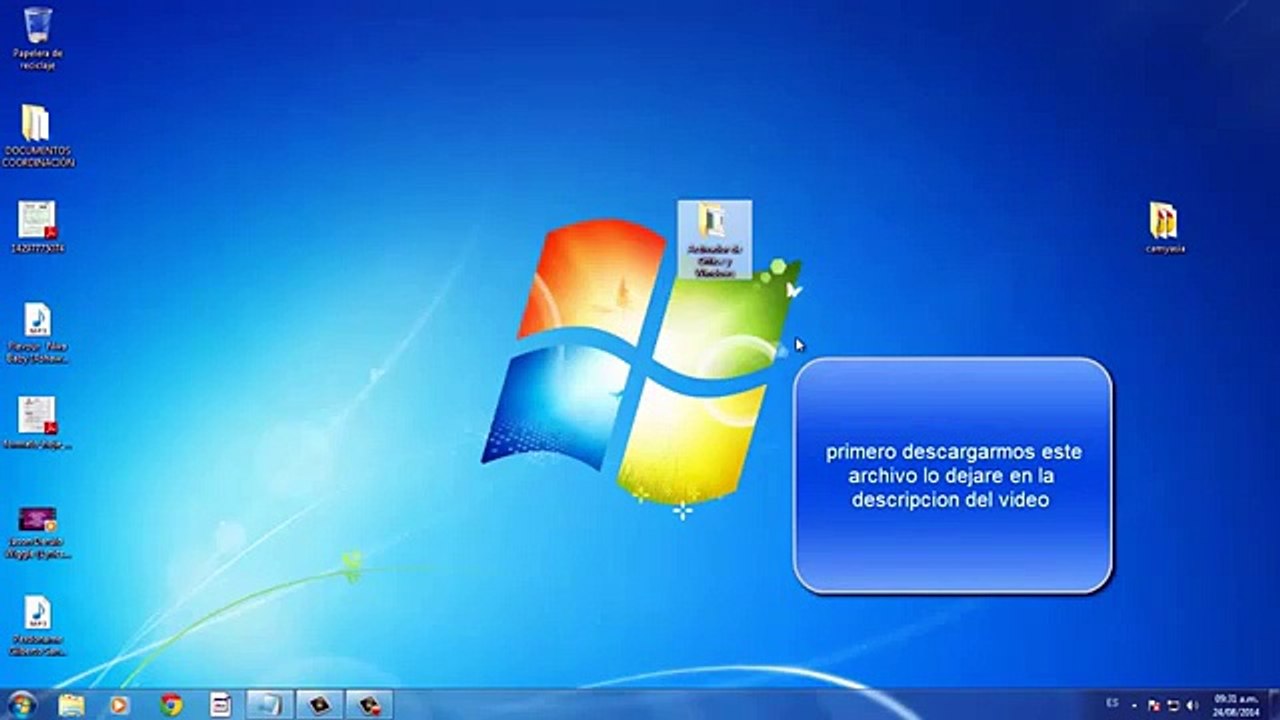This screenshot has width=1280, height=720.
Task: Select the highlighted Activador folder in center
Action: (x=714, y=239)
